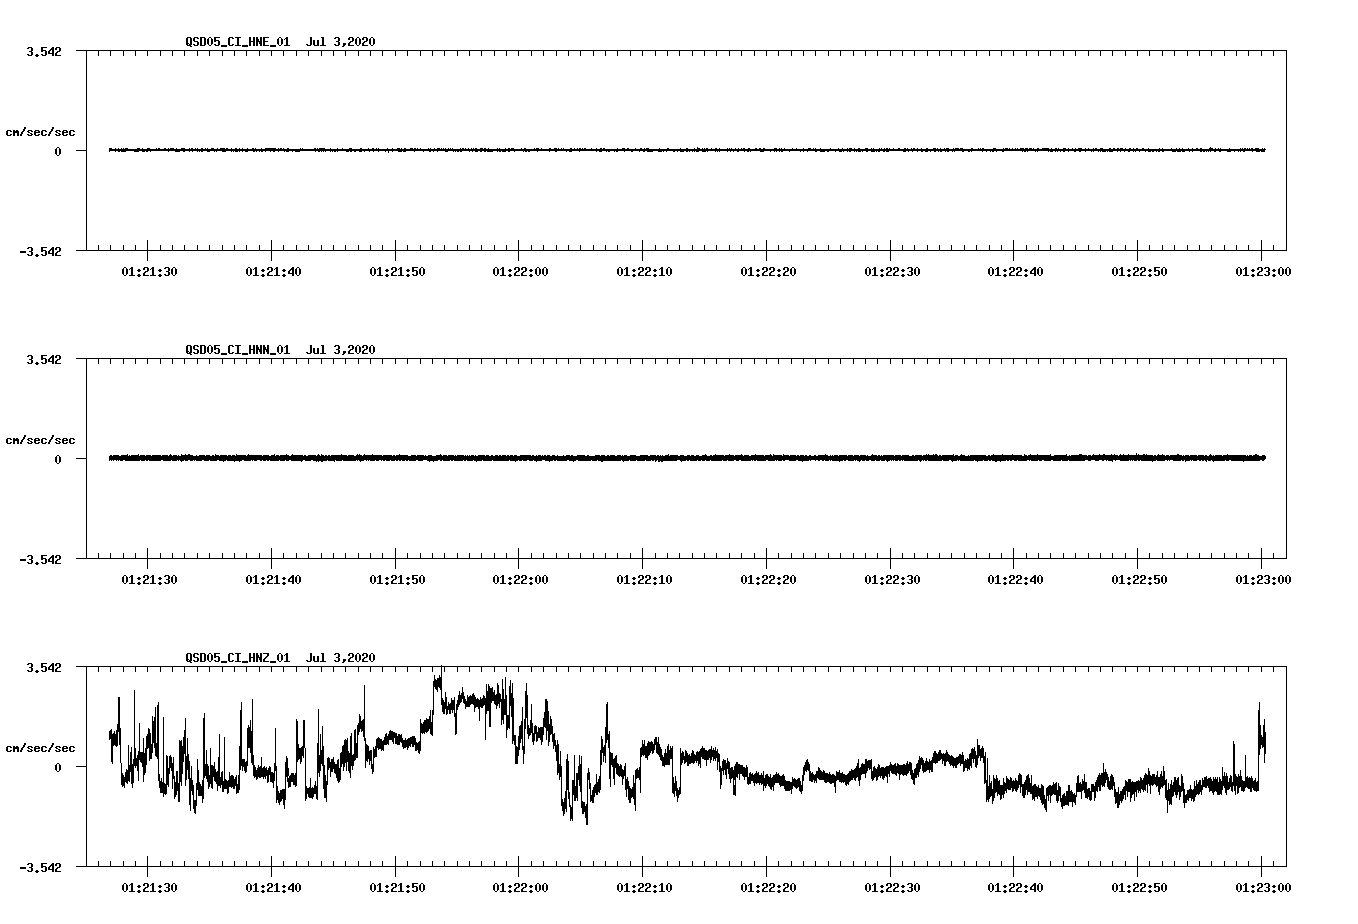Click time label 01:21:30 under HNE plot

tap(150, 271)
